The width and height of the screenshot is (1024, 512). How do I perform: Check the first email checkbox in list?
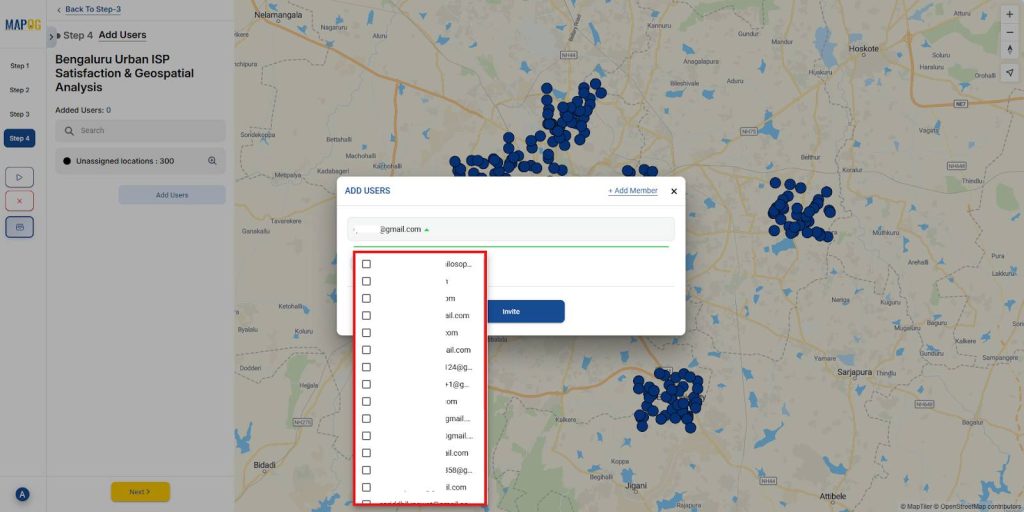coord(366,264)
